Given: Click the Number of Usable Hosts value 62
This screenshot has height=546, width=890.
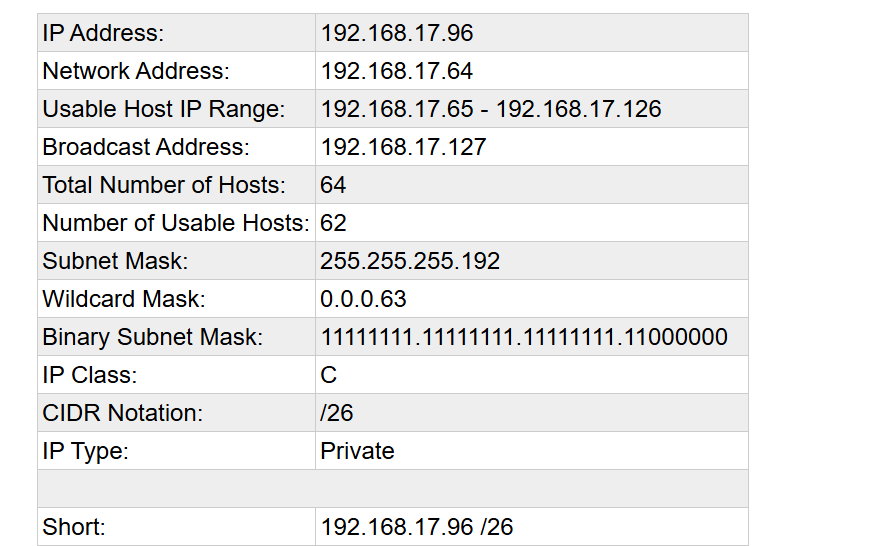Looking at the screenshot, I should click(333, 223).
